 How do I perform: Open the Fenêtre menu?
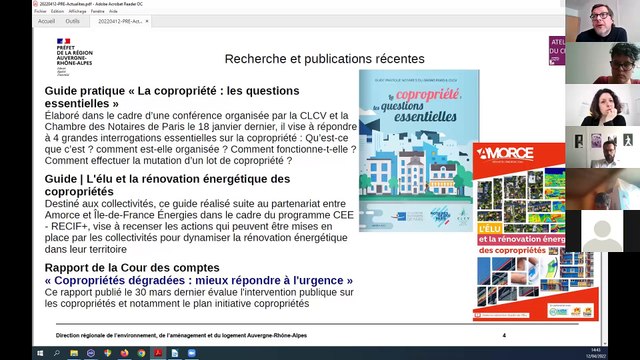coord(98,11)
